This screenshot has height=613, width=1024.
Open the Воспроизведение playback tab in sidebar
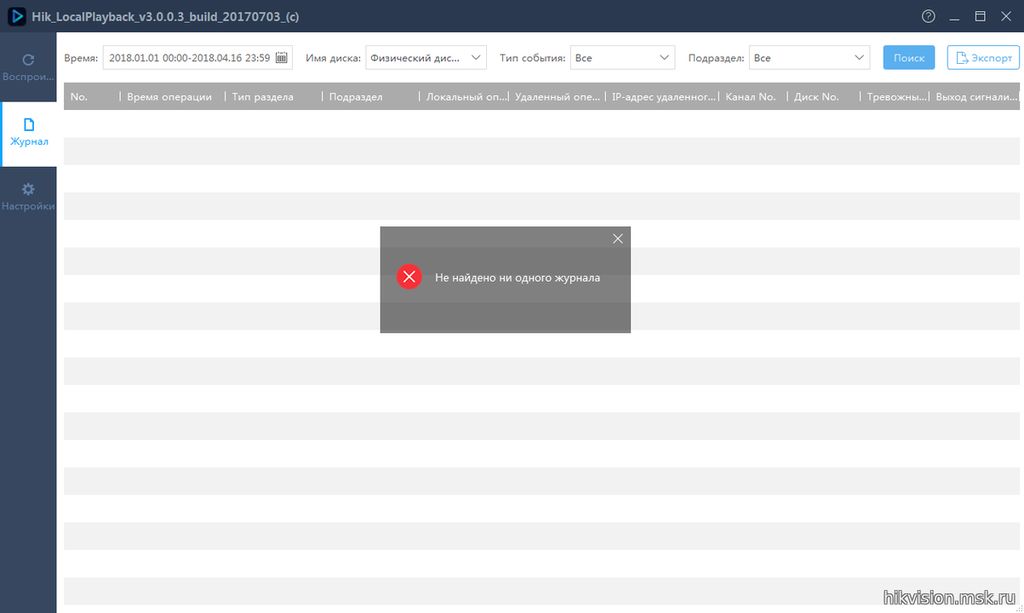click(28, 68)
